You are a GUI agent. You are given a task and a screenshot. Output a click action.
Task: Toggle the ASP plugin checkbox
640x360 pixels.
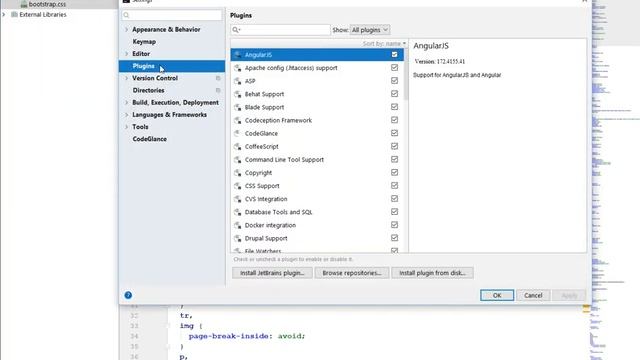click(x=394, y=80)
